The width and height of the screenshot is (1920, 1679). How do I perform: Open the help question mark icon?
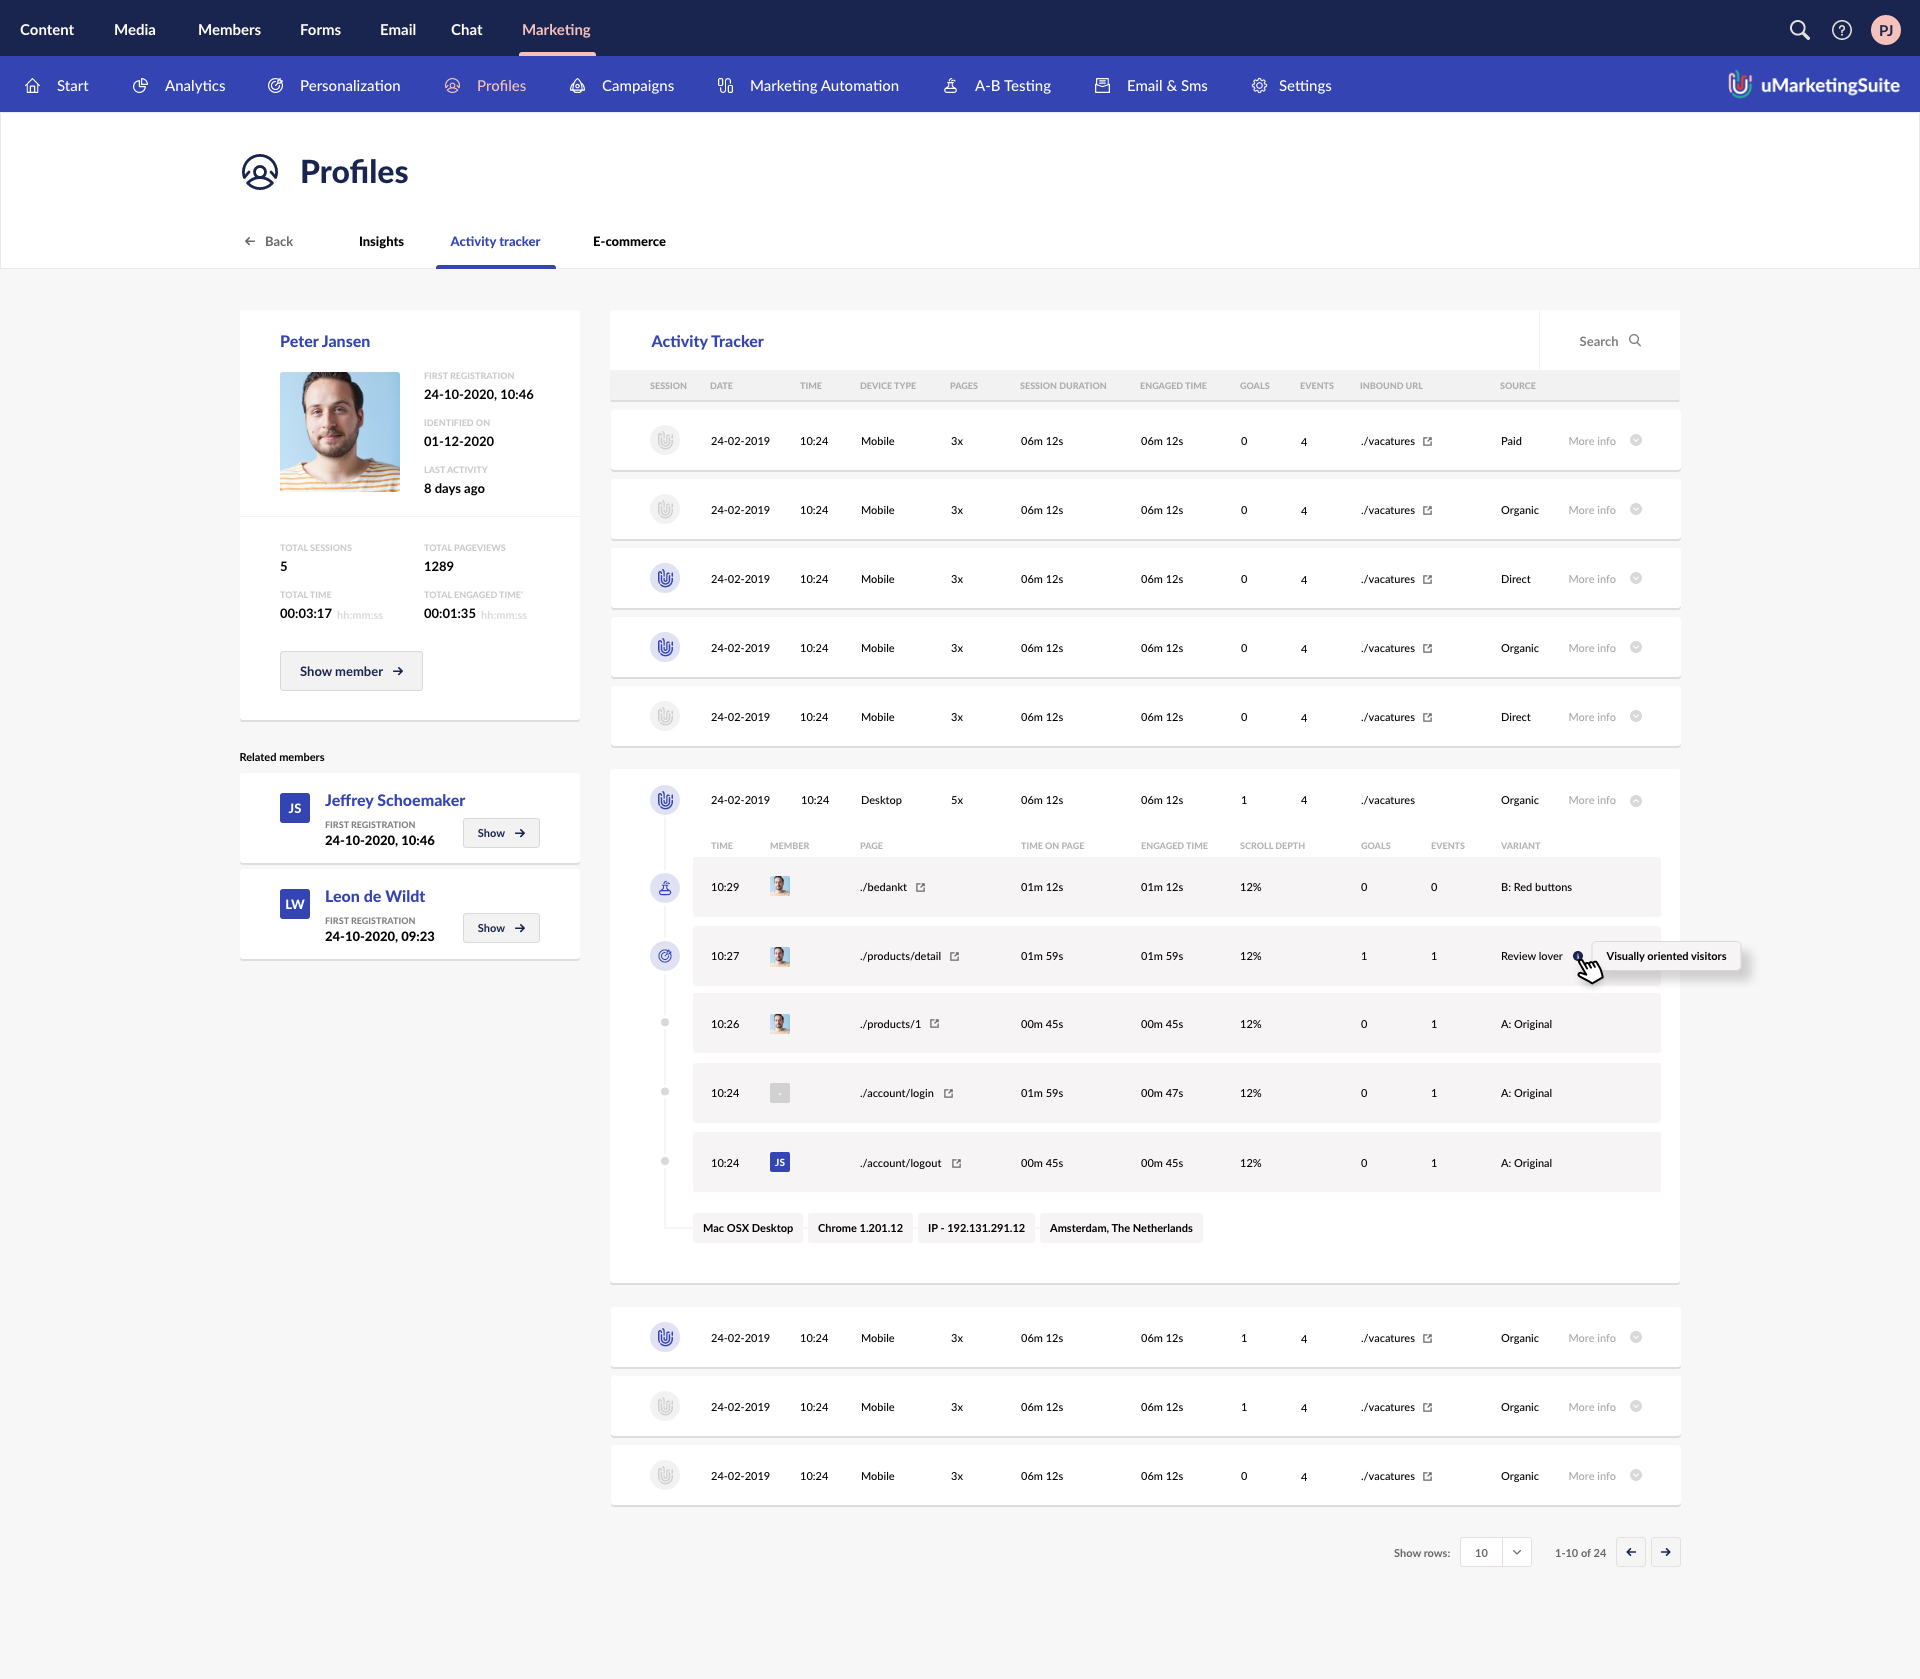[1841, 30]
